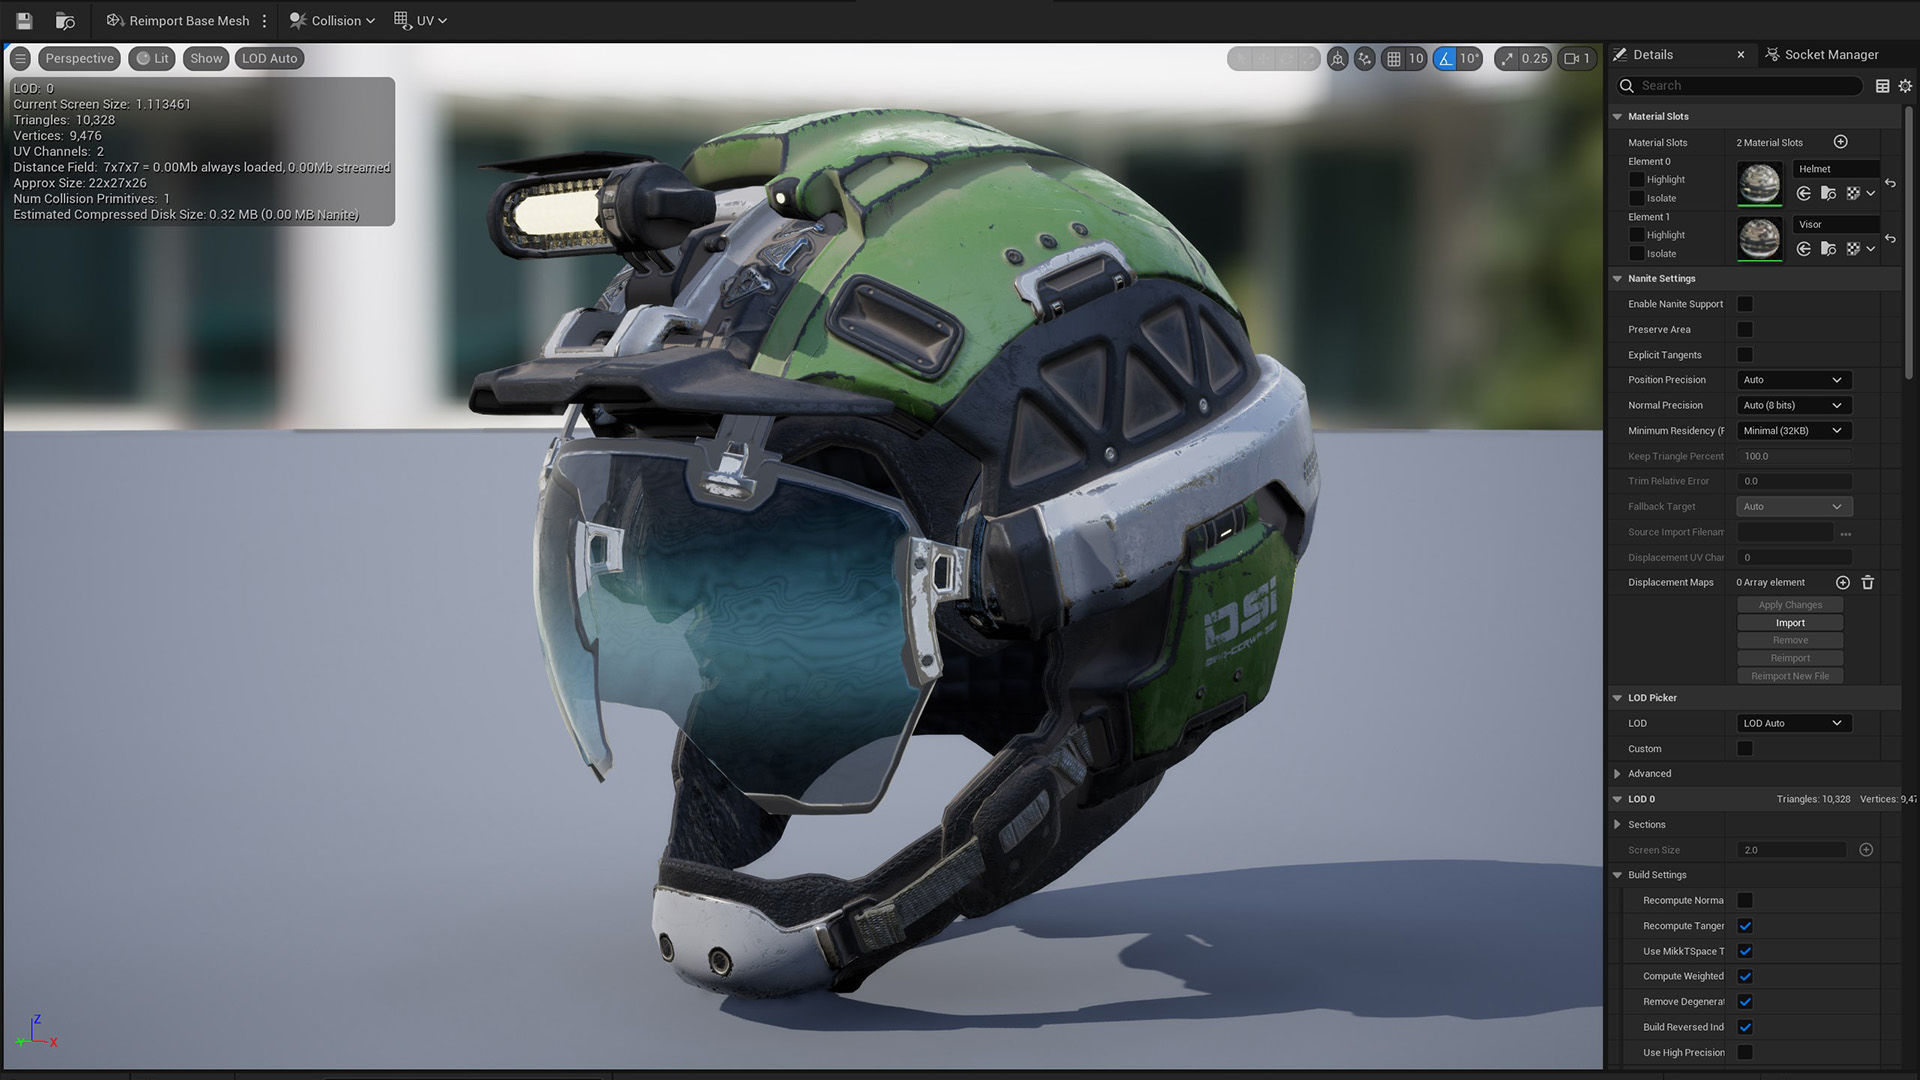The width and height of the screenshot is (1920, 1080).
Task: Open Element 0 material options chevron
Action: tap(1871, 193)
